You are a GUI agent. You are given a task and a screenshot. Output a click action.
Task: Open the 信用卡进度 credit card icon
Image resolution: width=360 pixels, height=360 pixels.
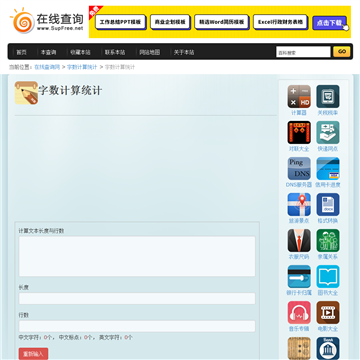pos(328,168)
